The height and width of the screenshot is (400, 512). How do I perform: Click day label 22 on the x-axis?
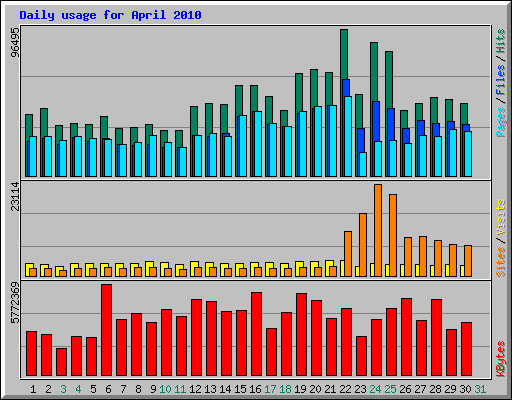pyautogui.click(x=345, y=389)
